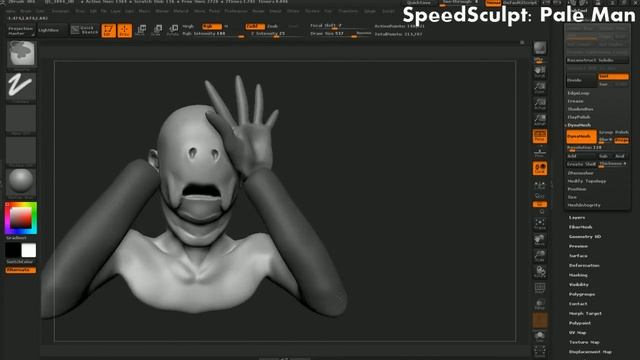This screenshot has width=640, height=360.
Task: Click the Reconstruct Subdiv button
Action: click(597, 60)
